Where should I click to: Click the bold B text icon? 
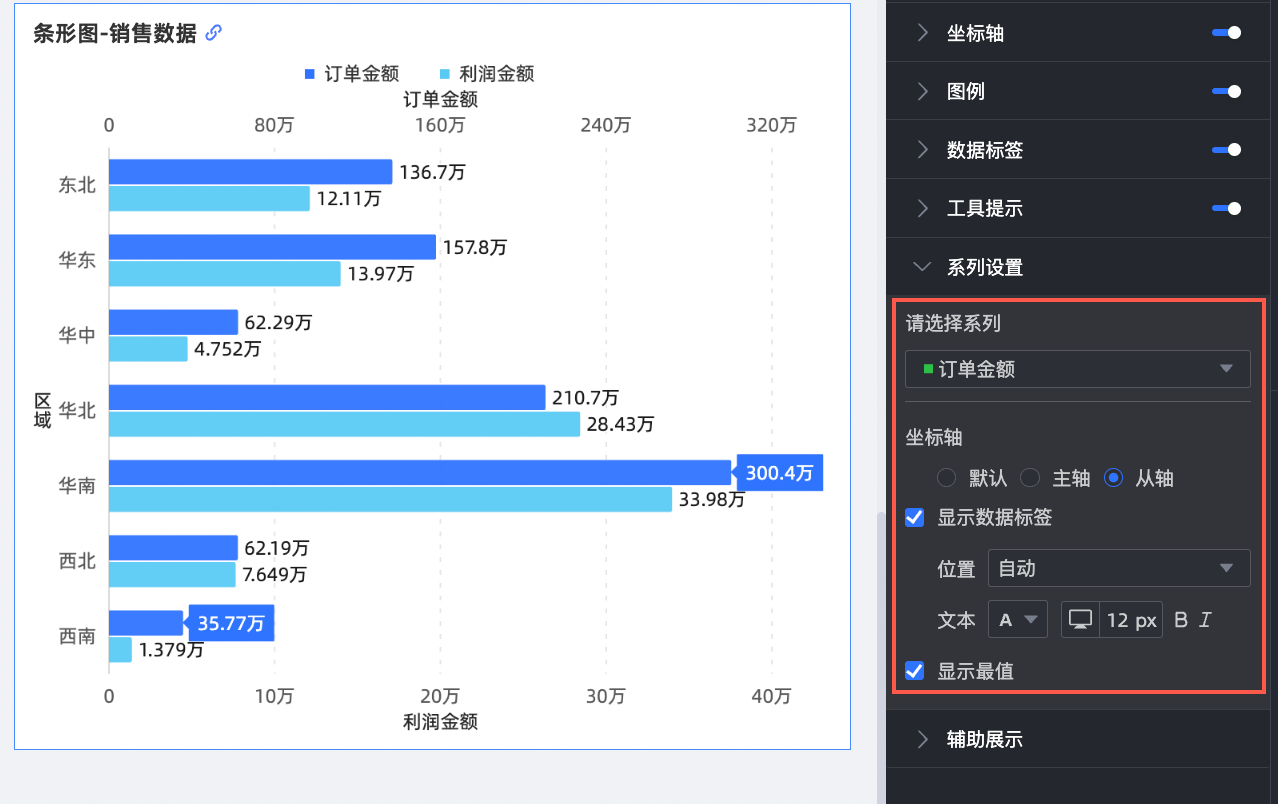1181,620
